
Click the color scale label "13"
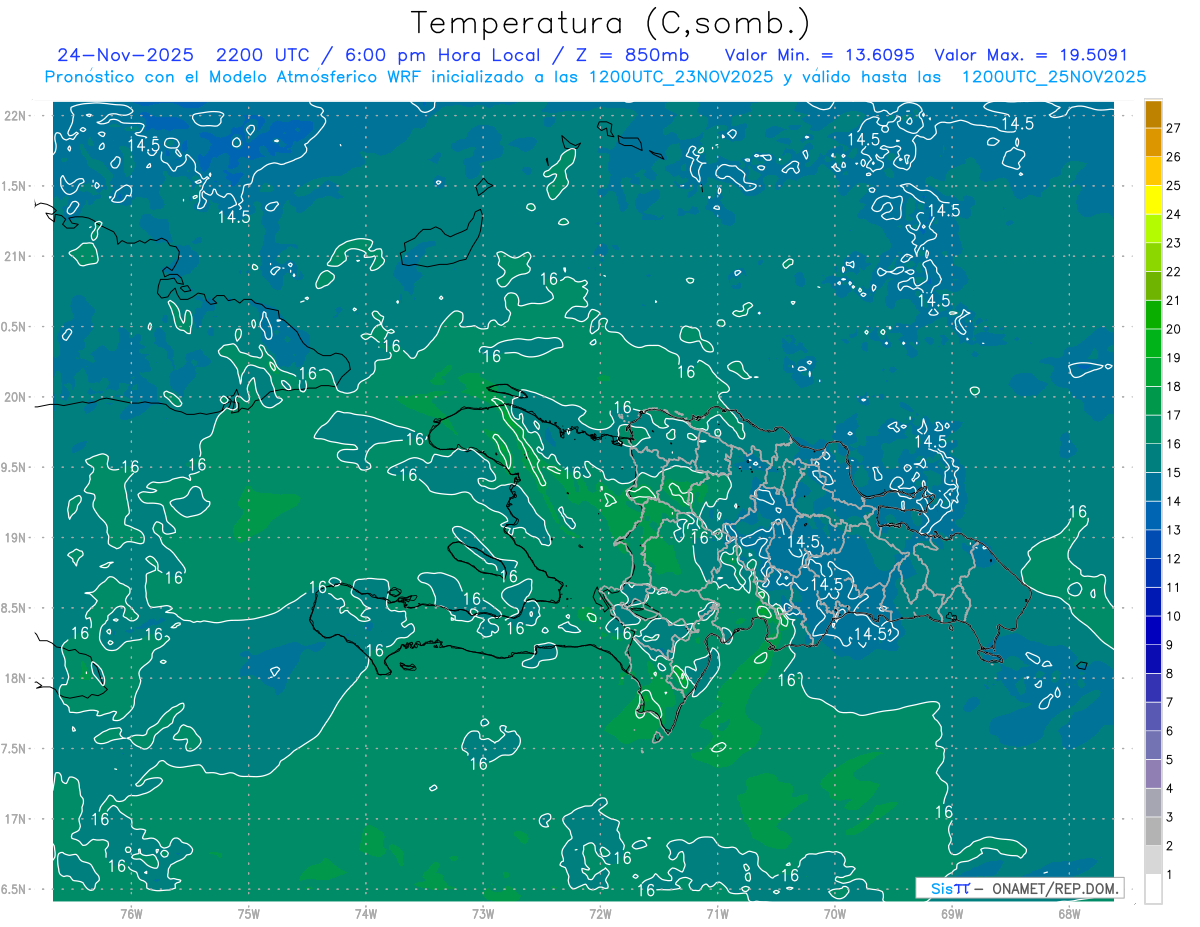pos(1175,530)
